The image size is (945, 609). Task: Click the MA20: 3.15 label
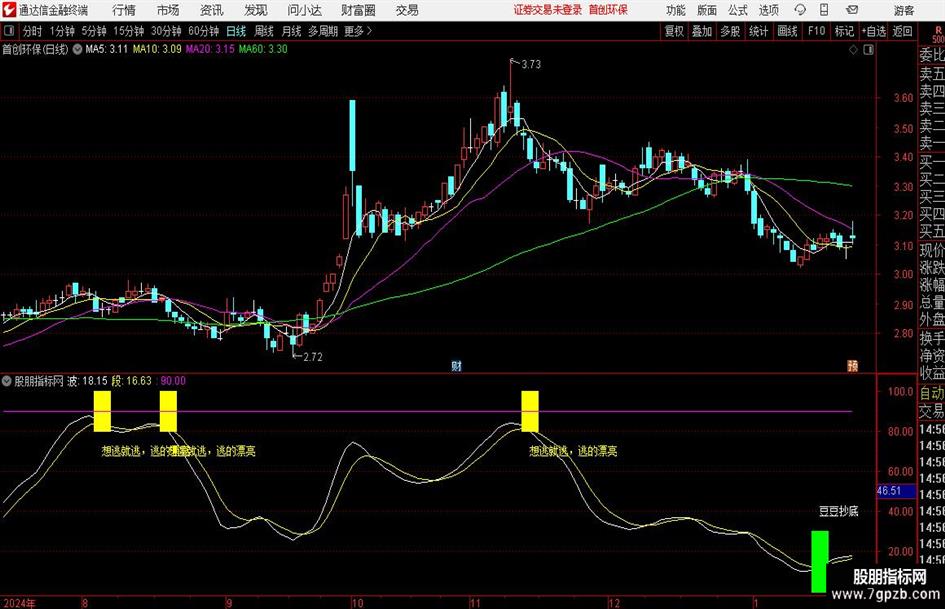(x=210, y=49)
